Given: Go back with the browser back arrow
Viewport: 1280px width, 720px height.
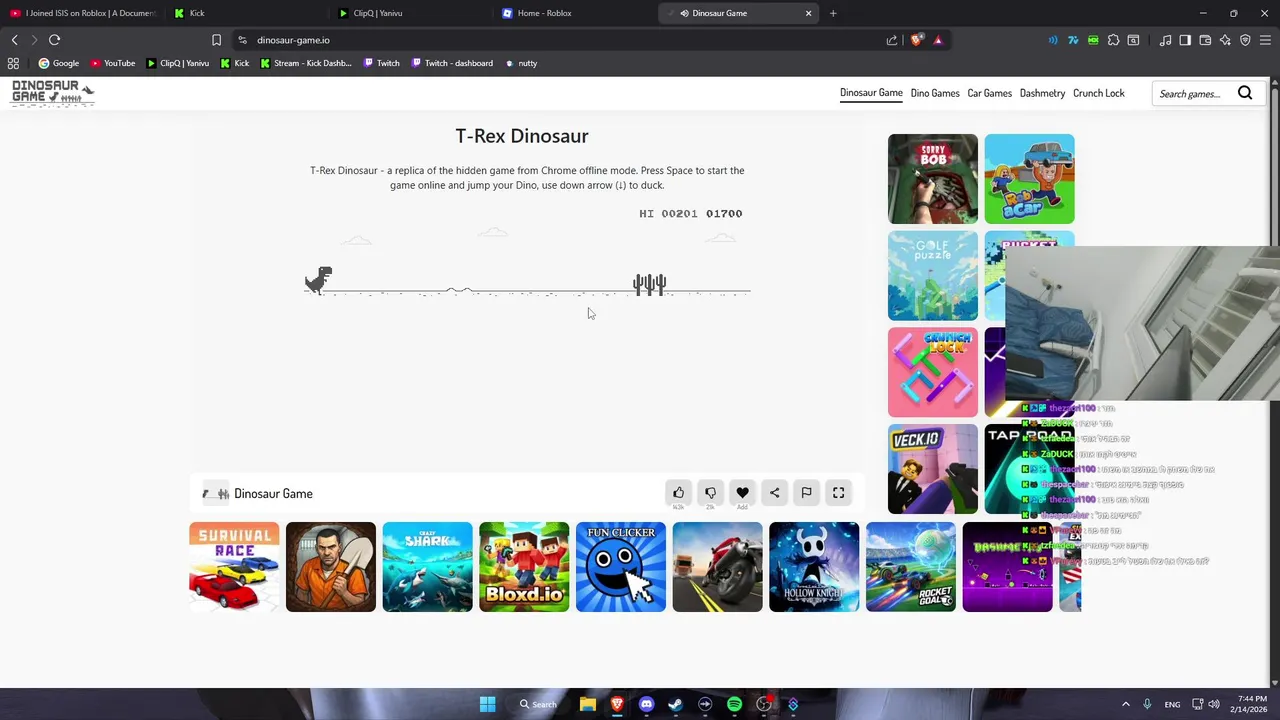Looking at the screenshot, I should pos(14,40).
